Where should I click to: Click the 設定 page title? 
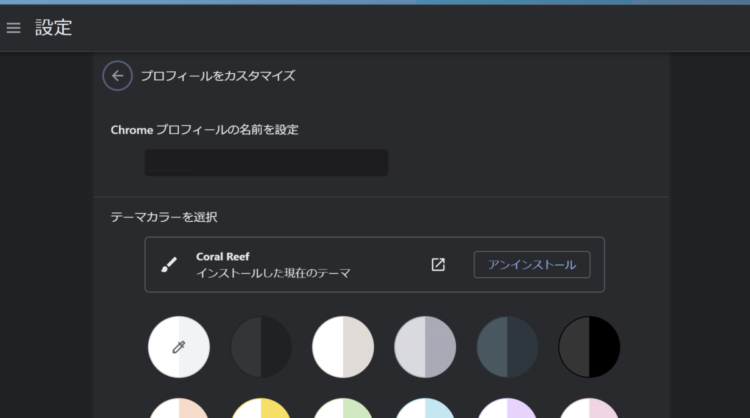coord(54,28)
